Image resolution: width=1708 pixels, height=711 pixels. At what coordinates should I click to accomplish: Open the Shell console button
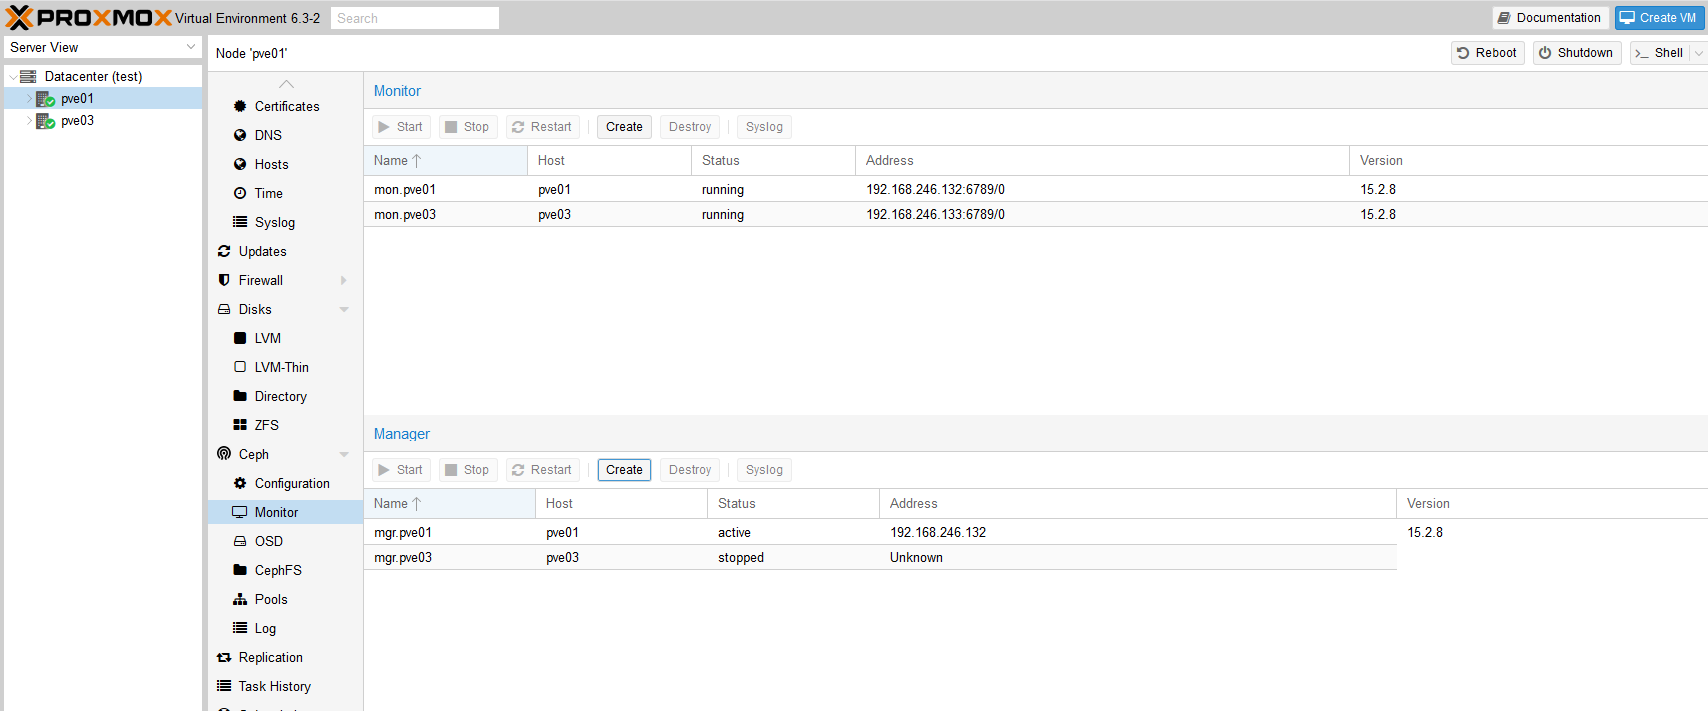[1660, 53]
